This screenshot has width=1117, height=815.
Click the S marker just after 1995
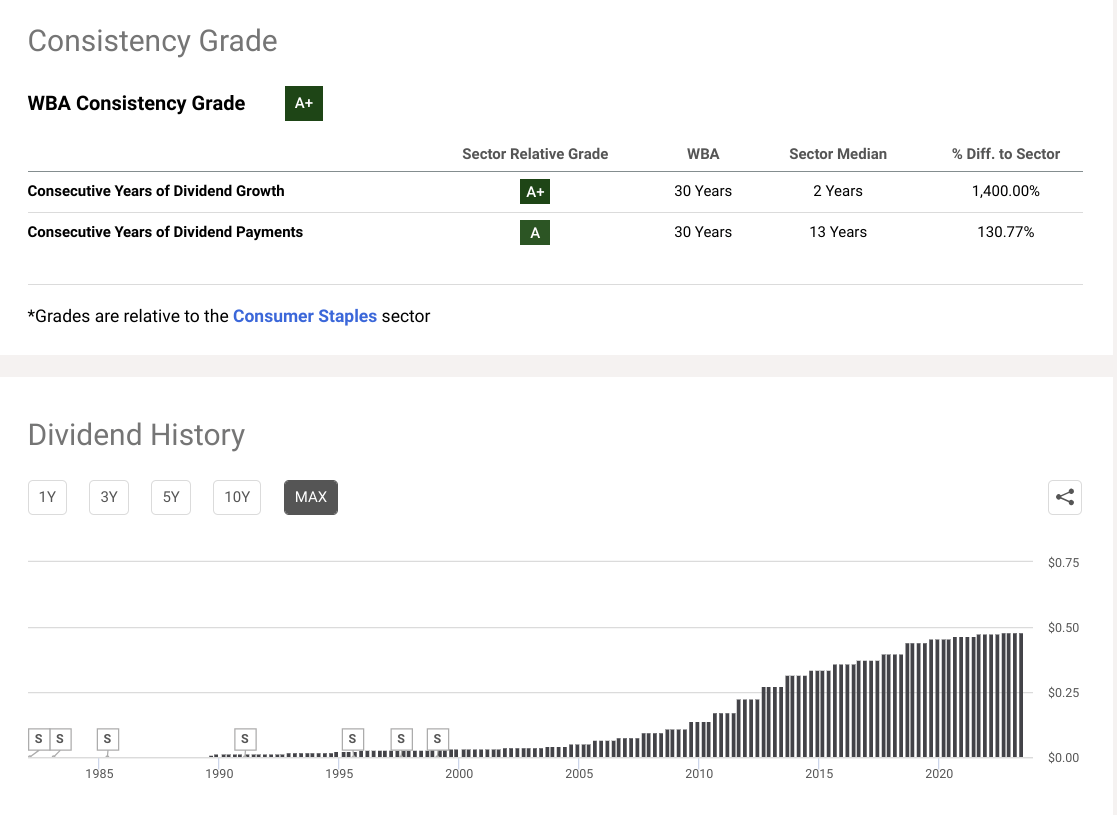352,739
